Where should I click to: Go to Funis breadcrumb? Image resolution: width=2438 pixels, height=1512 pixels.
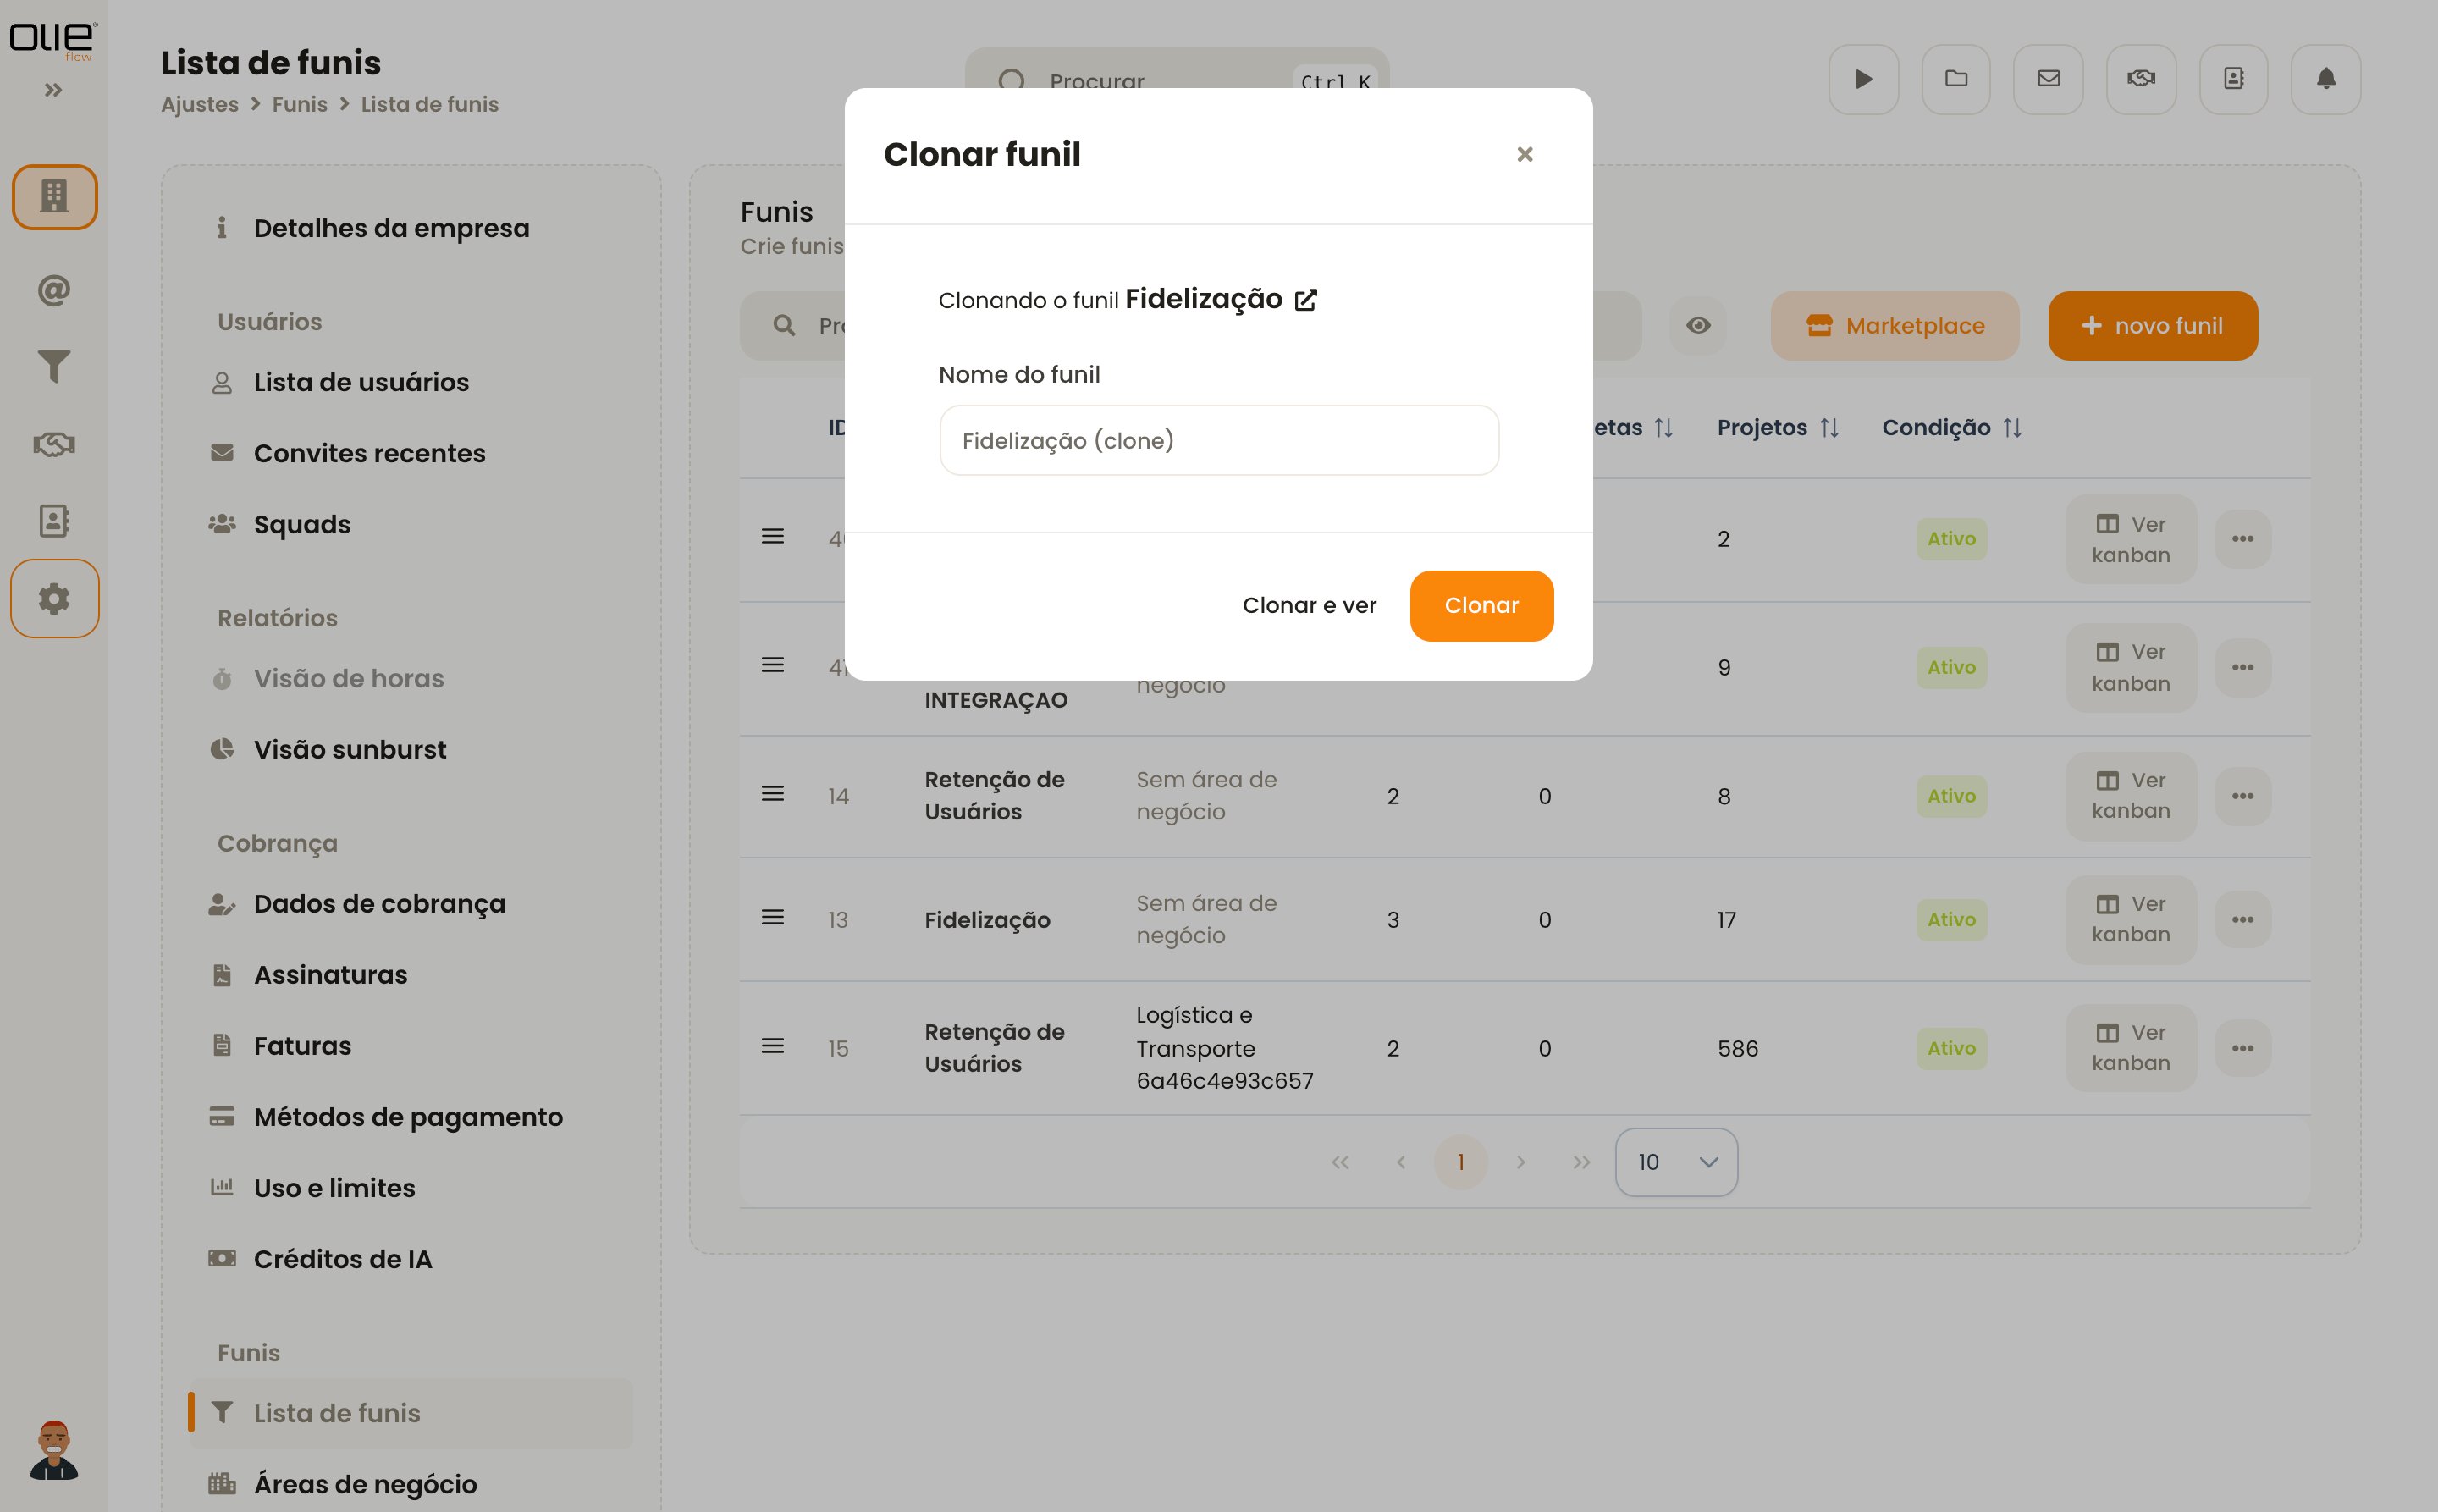[x=300, y=105]
